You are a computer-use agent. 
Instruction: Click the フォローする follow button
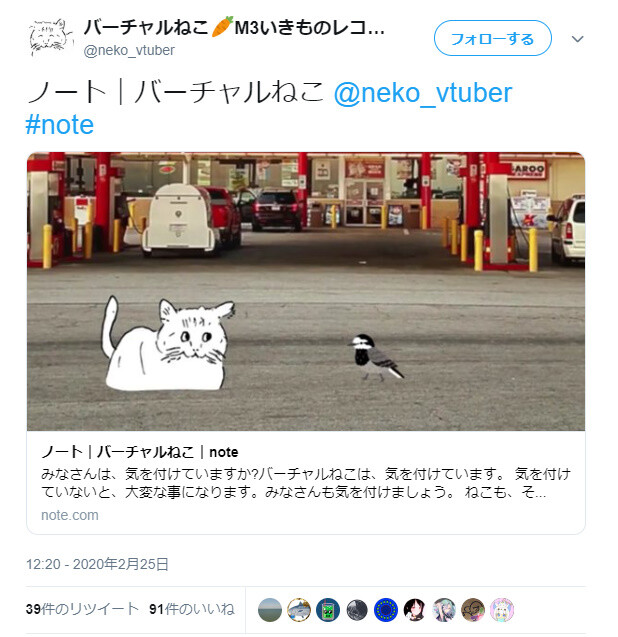coord(492,38)
